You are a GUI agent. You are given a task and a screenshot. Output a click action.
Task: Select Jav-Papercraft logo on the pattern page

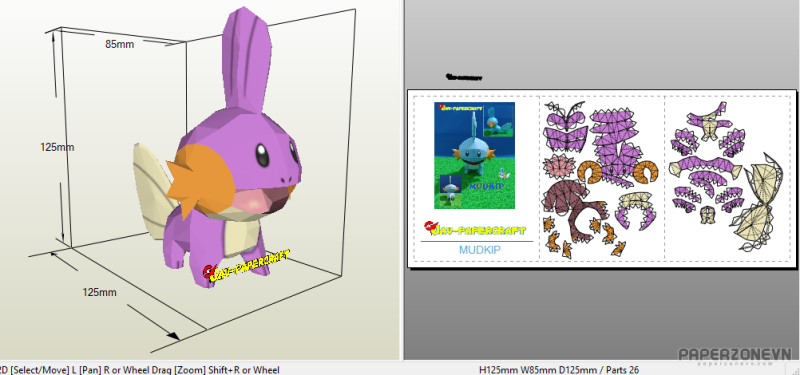[x=474, y=229]
